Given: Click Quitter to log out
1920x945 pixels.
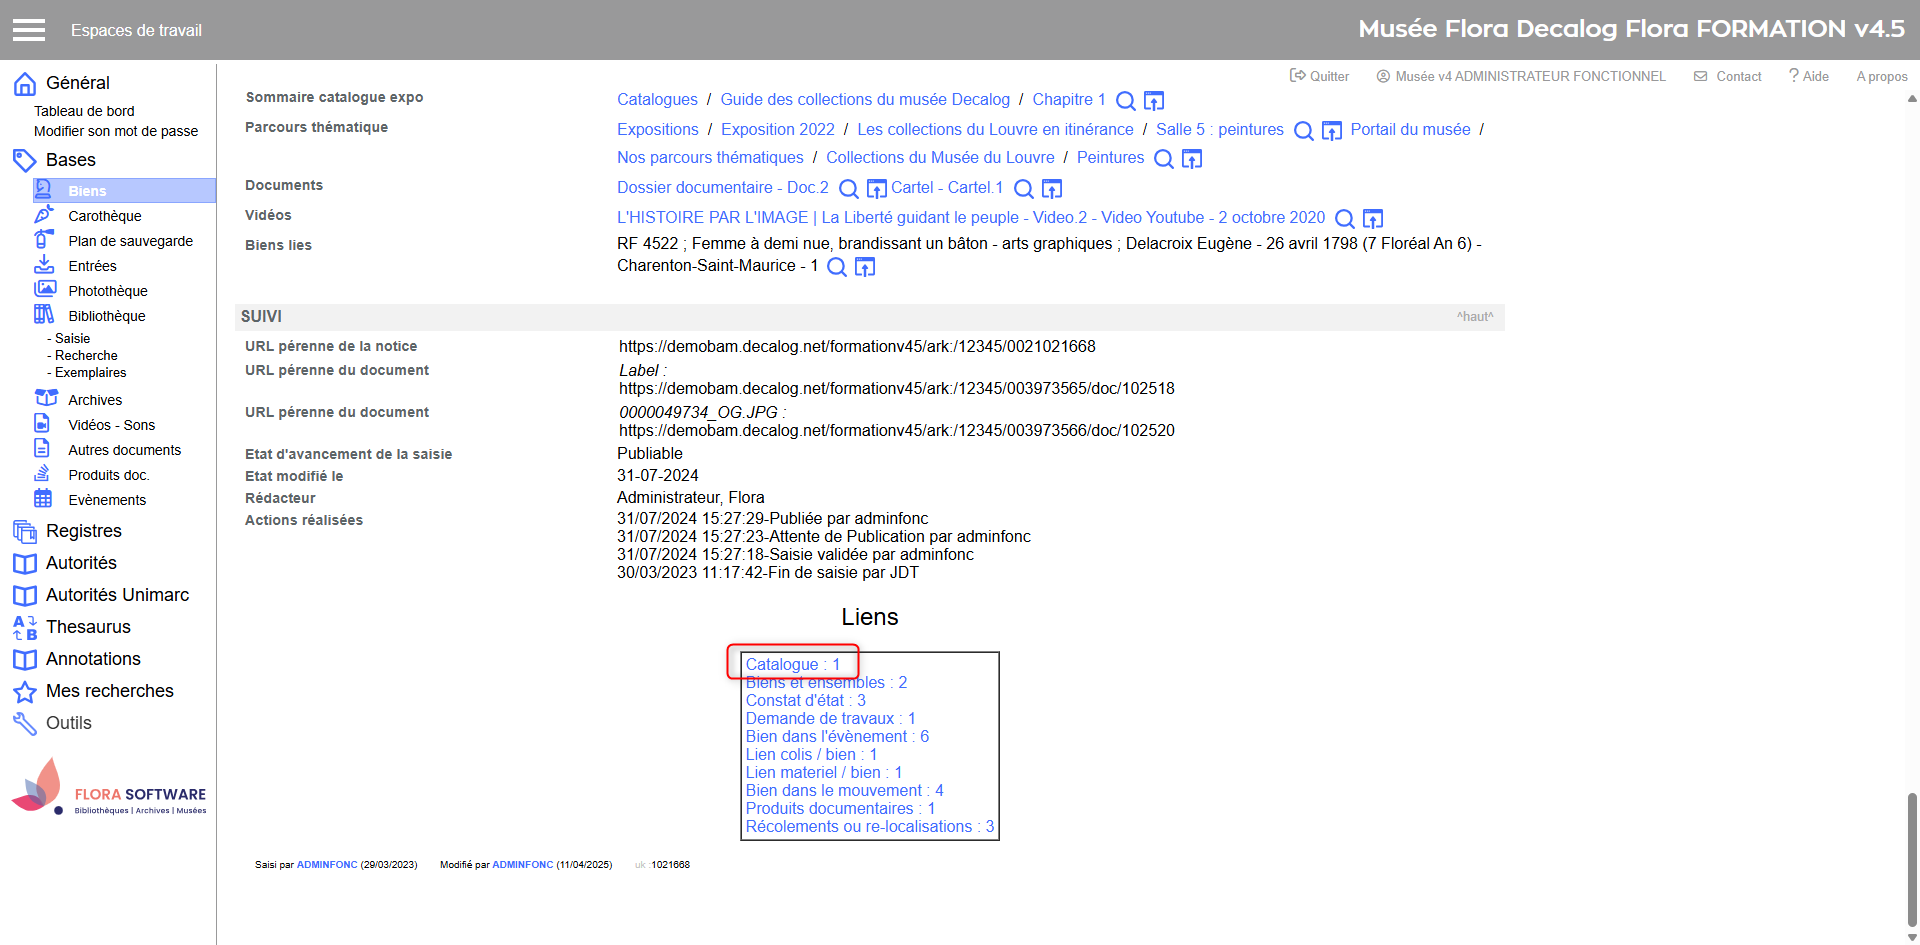Looking at the screenshot, I should 1320,76.
